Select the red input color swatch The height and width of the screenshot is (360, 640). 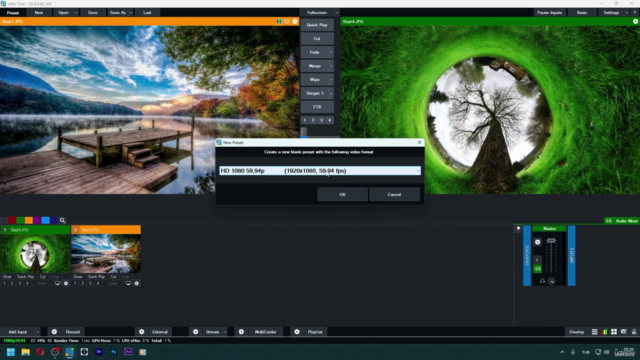click(12, 220)
